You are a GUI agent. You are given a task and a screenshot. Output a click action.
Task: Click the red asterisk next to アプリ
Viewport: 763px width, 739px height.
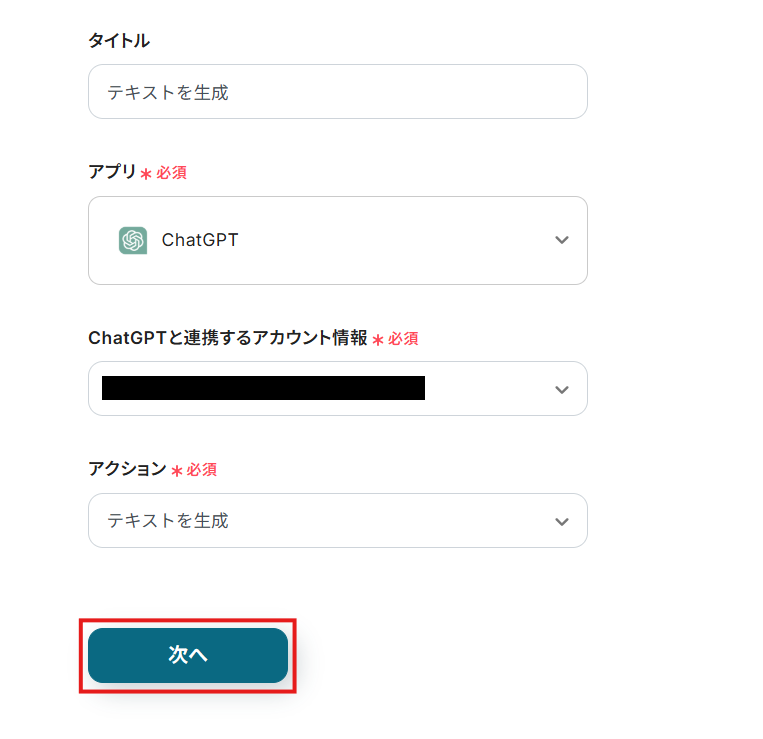(146, 174)
